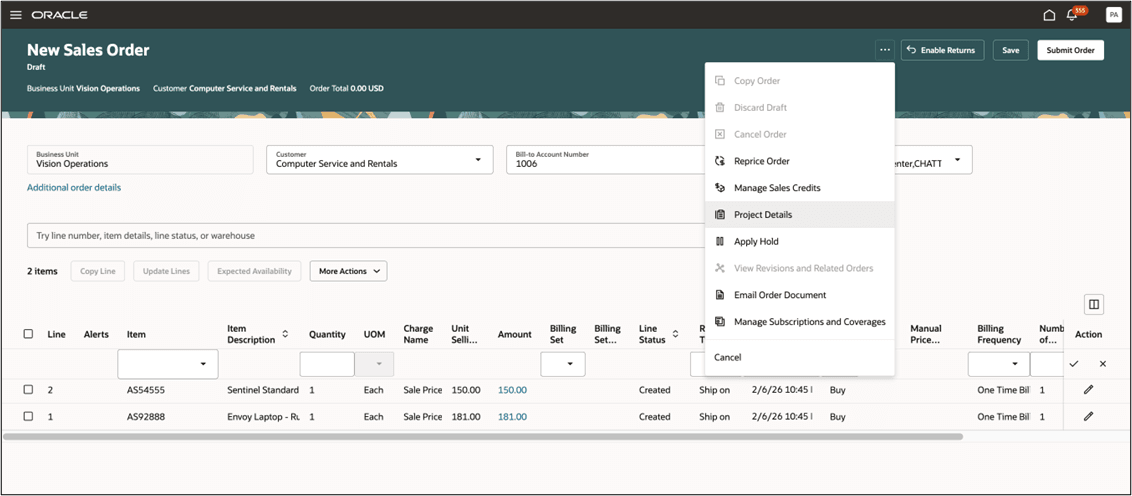Image resolution: width=1132 pixels, height=496 pixels.
Task: Confirm filter row with the checkmark icon
Action: click(1074, 364)
